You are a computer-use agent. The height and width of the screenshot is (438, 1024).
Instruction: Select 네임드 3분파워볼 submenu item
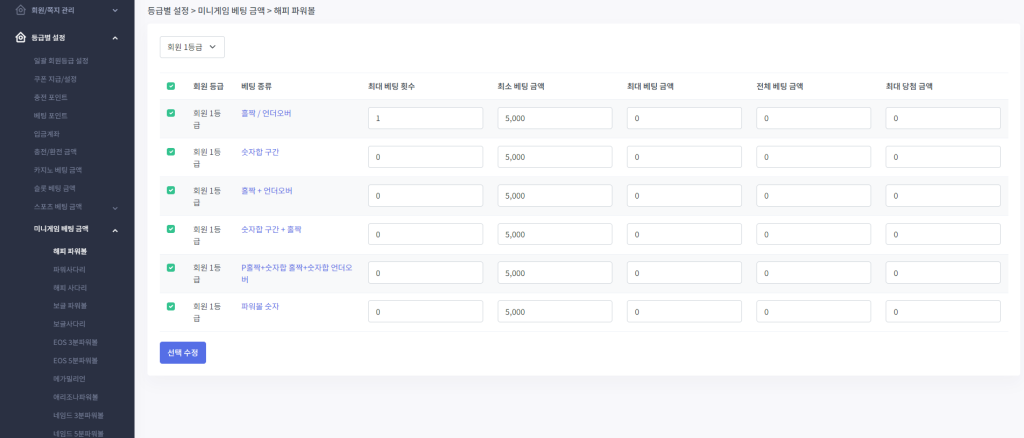[78, 415]
